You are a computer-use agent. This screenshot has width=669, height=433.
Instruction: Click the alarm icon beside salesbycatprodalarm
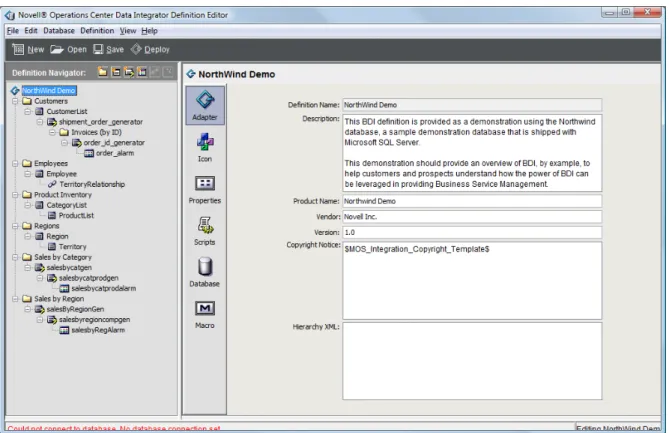(x=64, y=288)
